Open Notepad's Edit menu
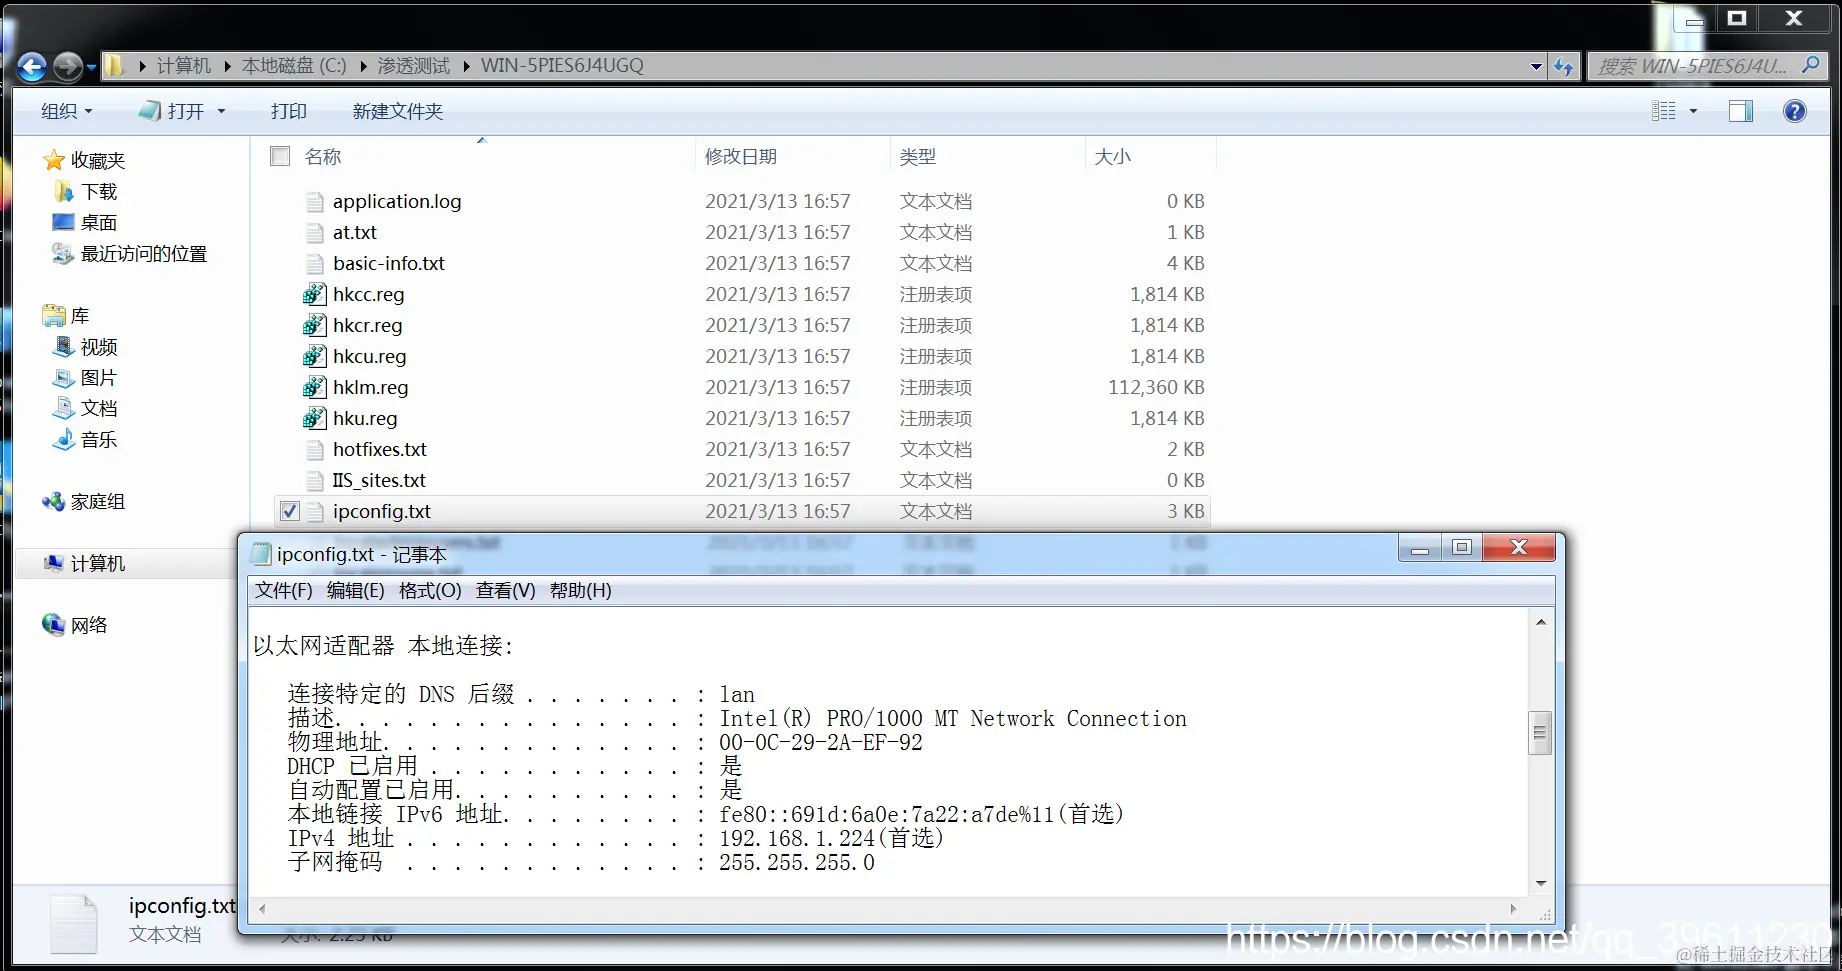 tap(355, 590)
